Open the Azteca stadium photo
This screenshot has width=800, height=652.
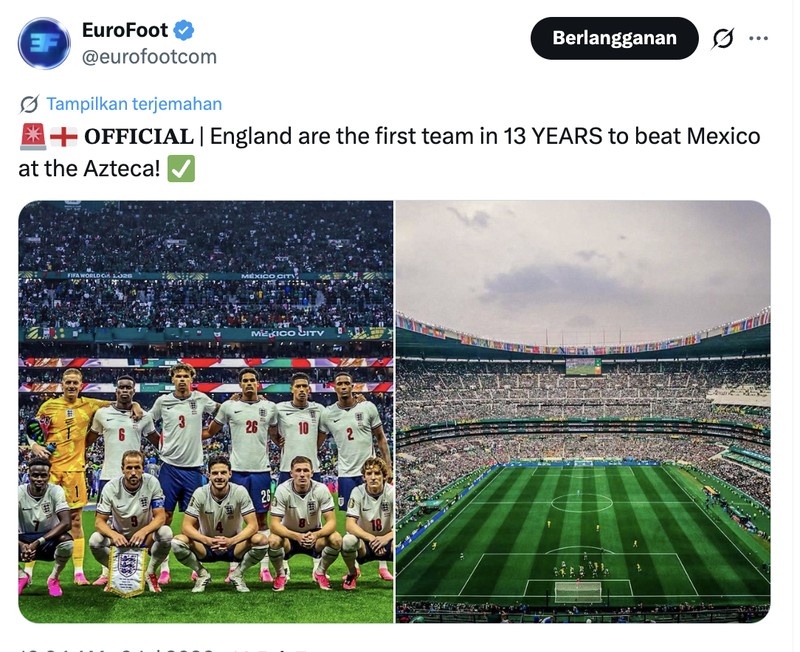[583, 412]
